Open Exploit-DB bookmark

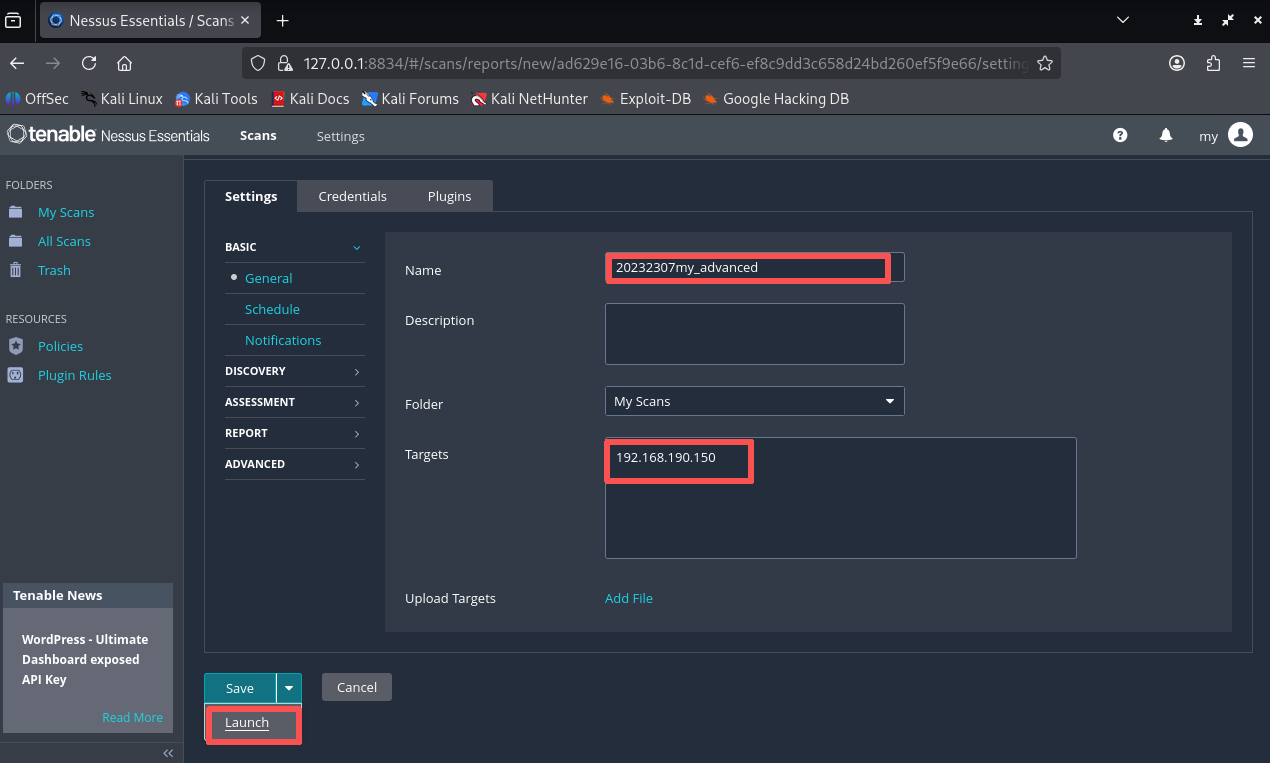[x=646, y=98]
